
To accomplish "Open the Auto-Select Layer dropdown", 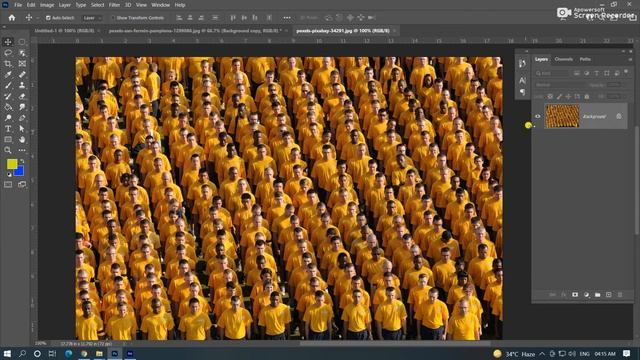I will pyautogui.click(x=91, y=18).
